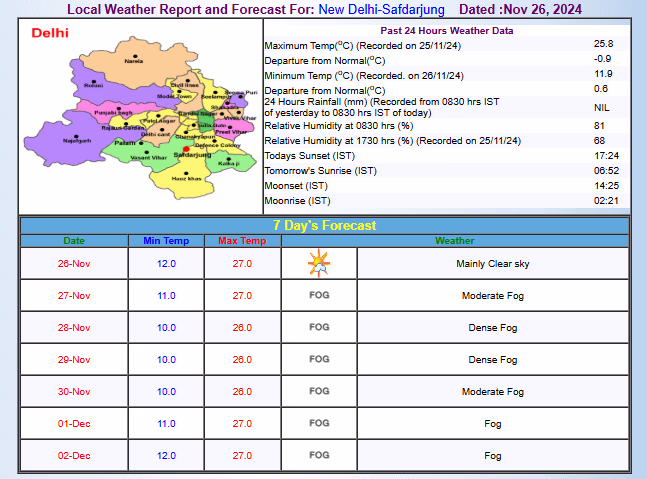Screen dimensions: 647x479
Task: Click the sunny weather icon for 26-Nov
Action: pyautogui.click(x=319, y=264)
